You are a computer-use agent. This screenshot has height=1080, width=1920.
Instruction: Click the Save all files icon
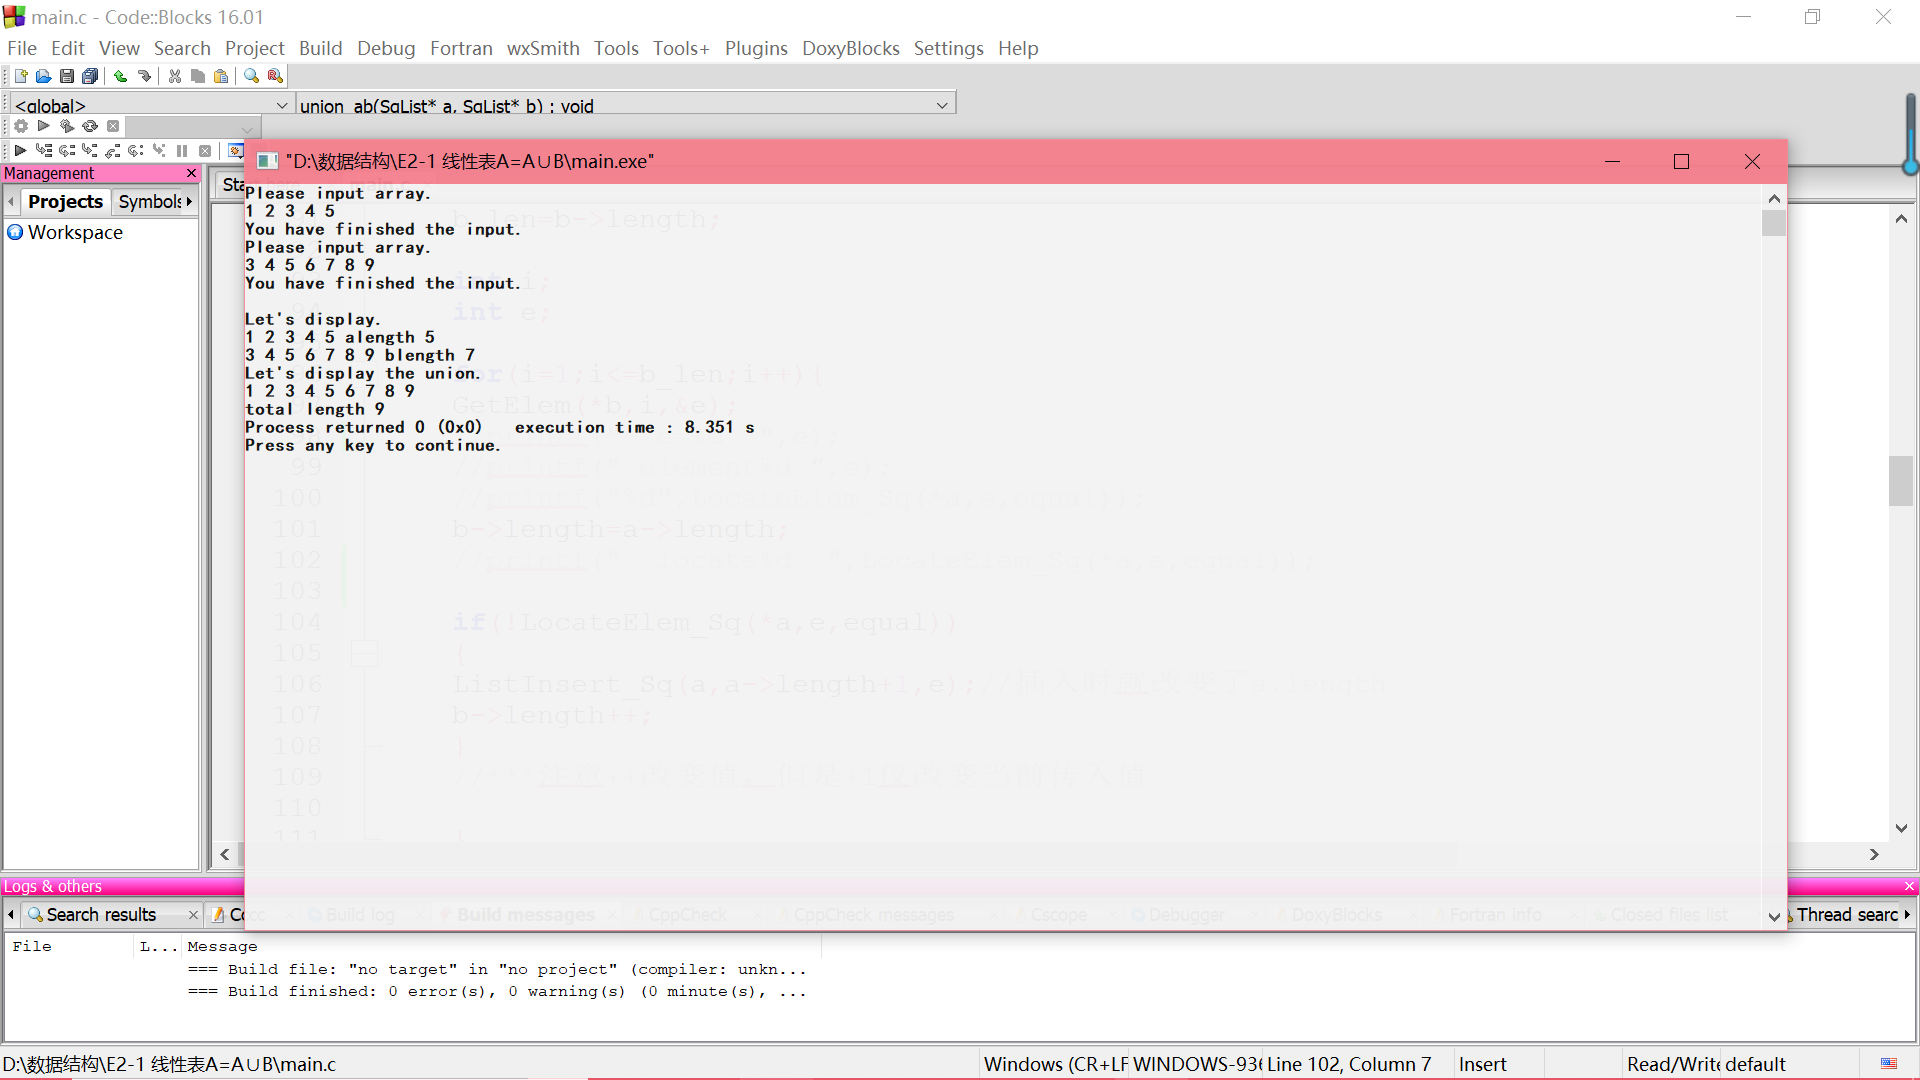(90, 76)
